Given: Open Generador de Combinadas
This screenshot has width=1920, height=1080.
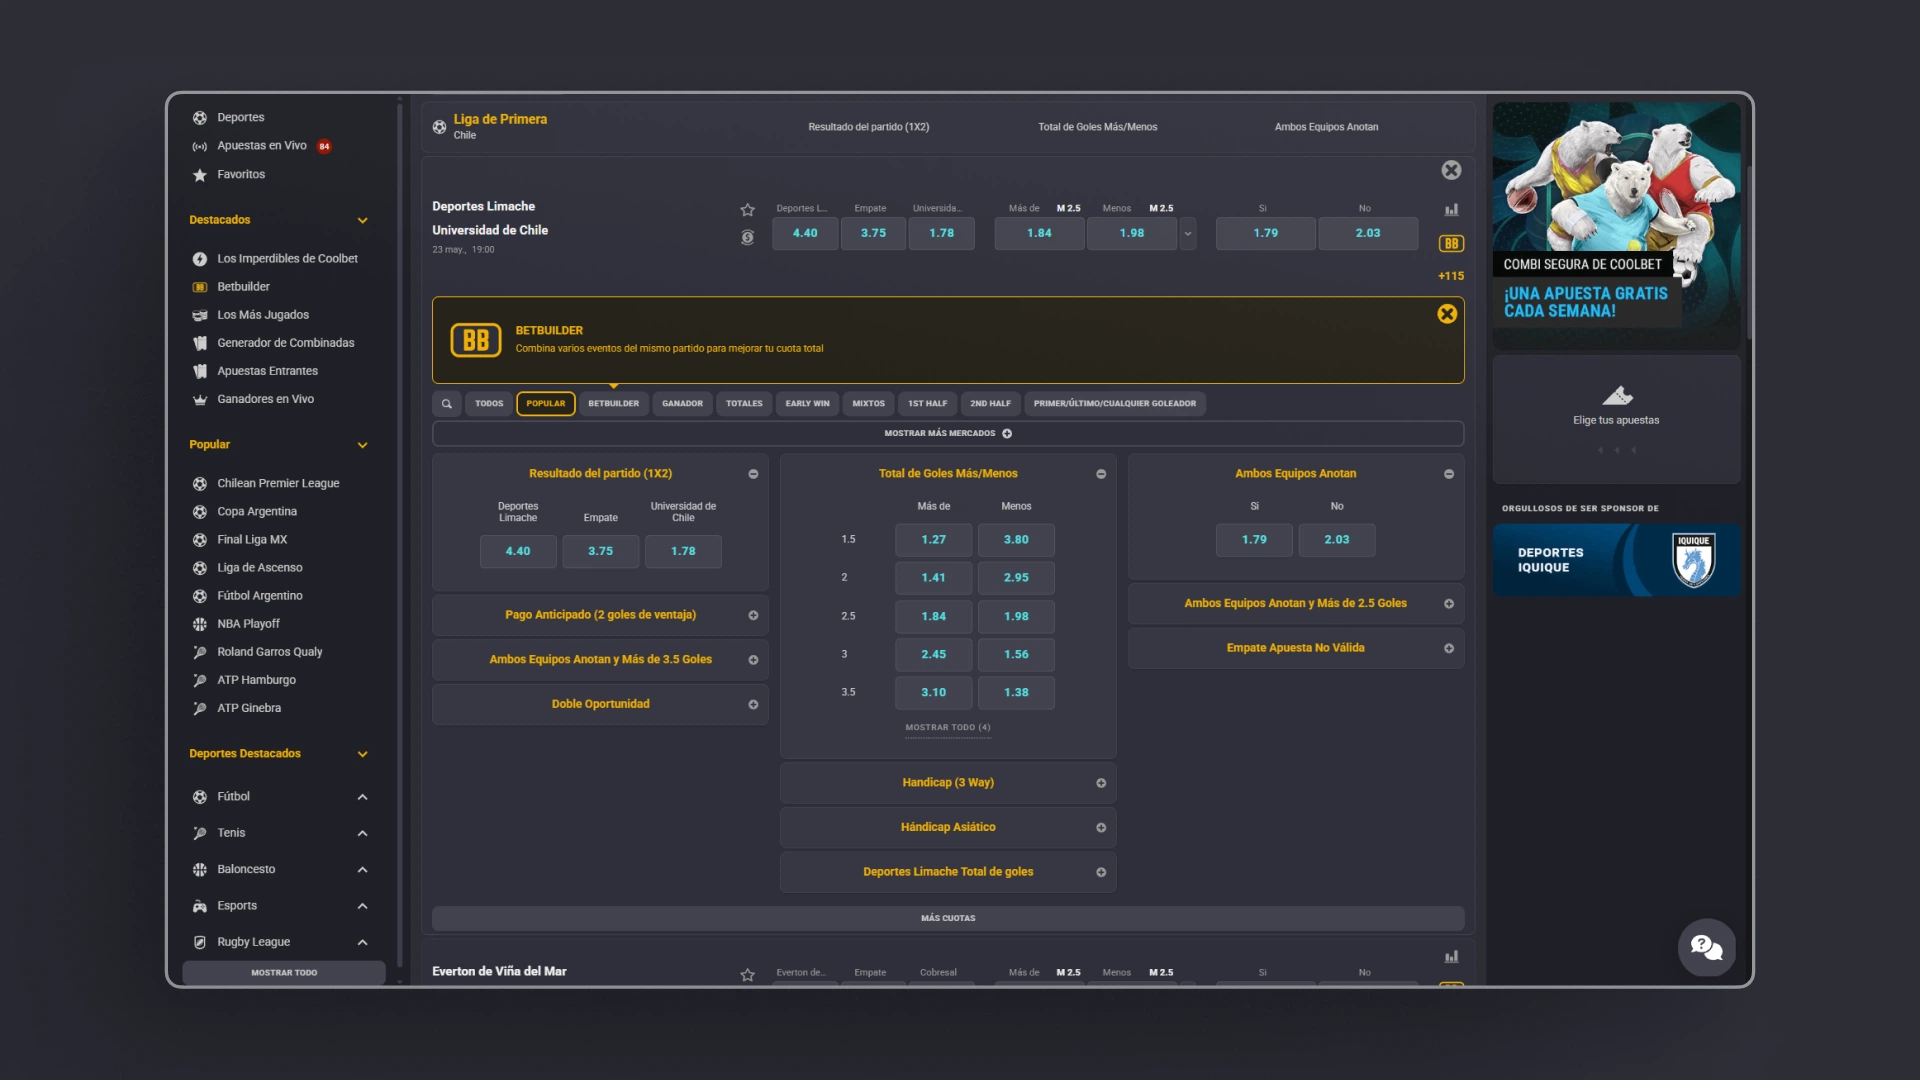Looking at the screenshot, I should (285, 342).
